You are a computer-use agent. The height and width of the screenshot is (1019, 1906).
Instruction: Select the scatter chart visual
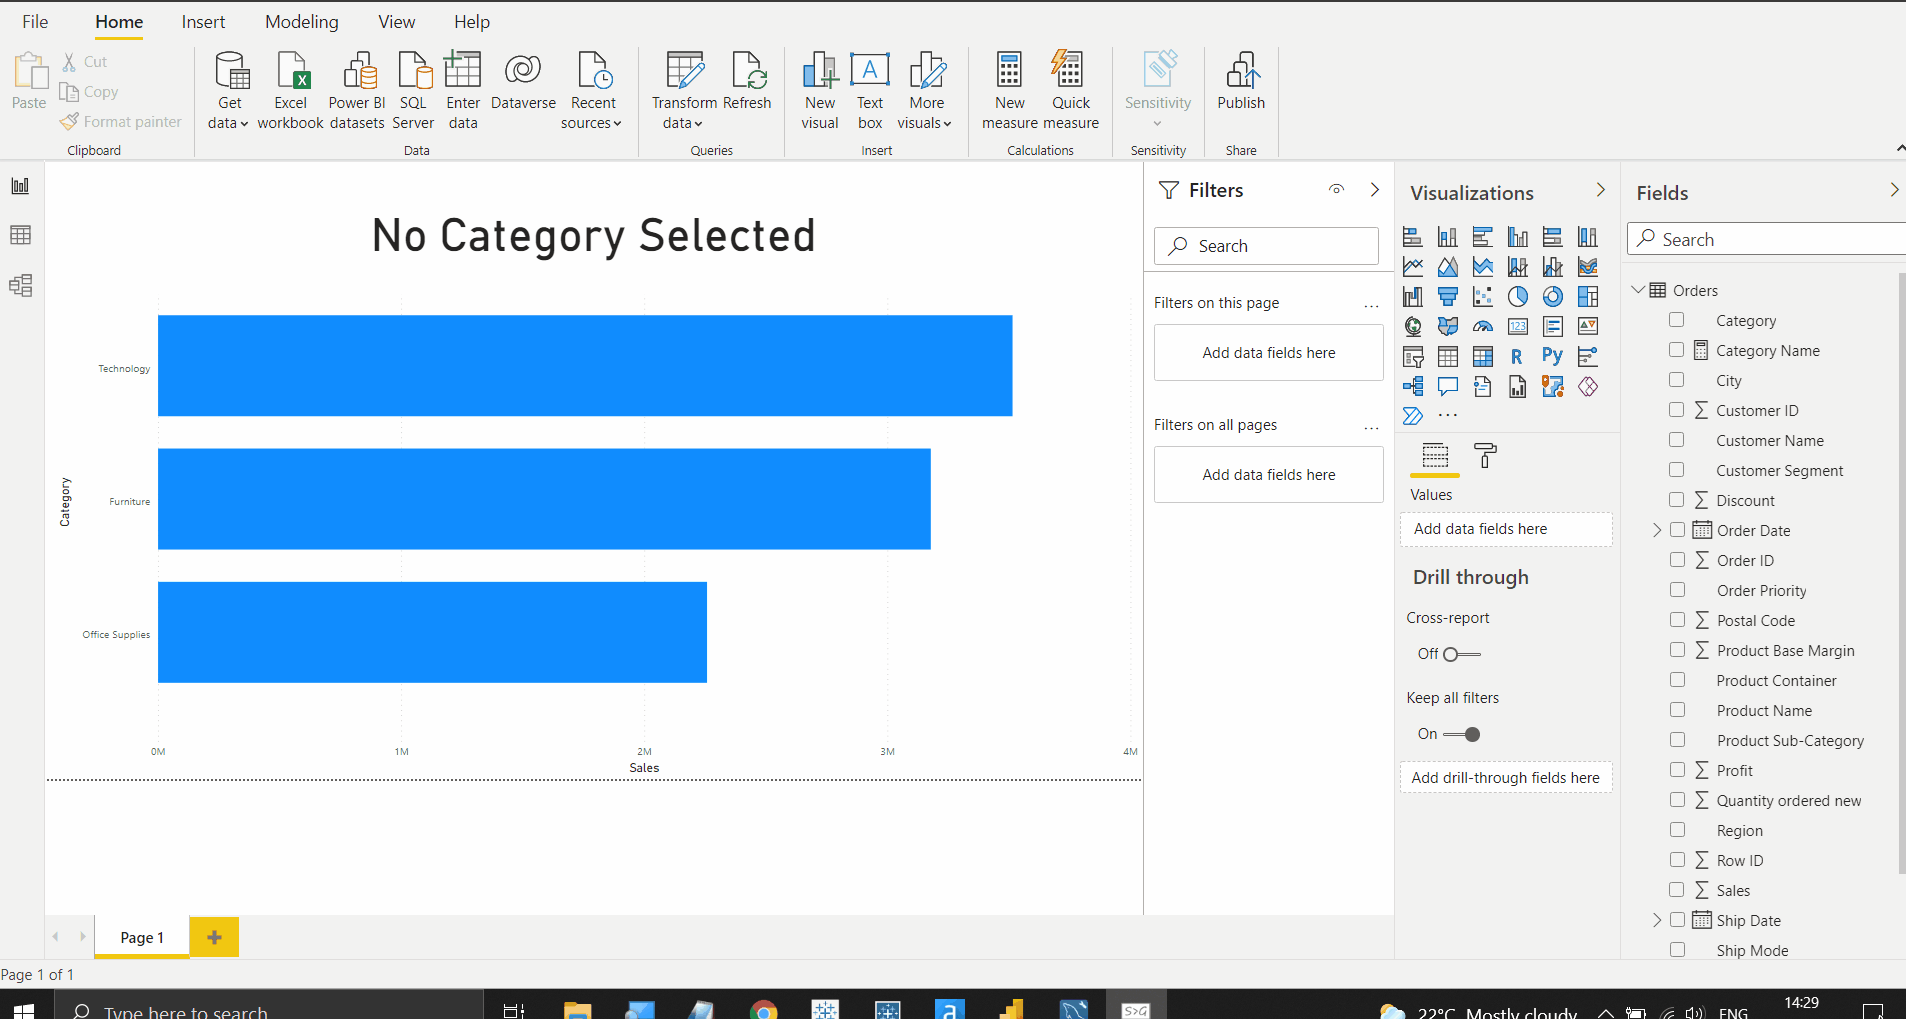pyautogui.click(x=1482, y=297)
